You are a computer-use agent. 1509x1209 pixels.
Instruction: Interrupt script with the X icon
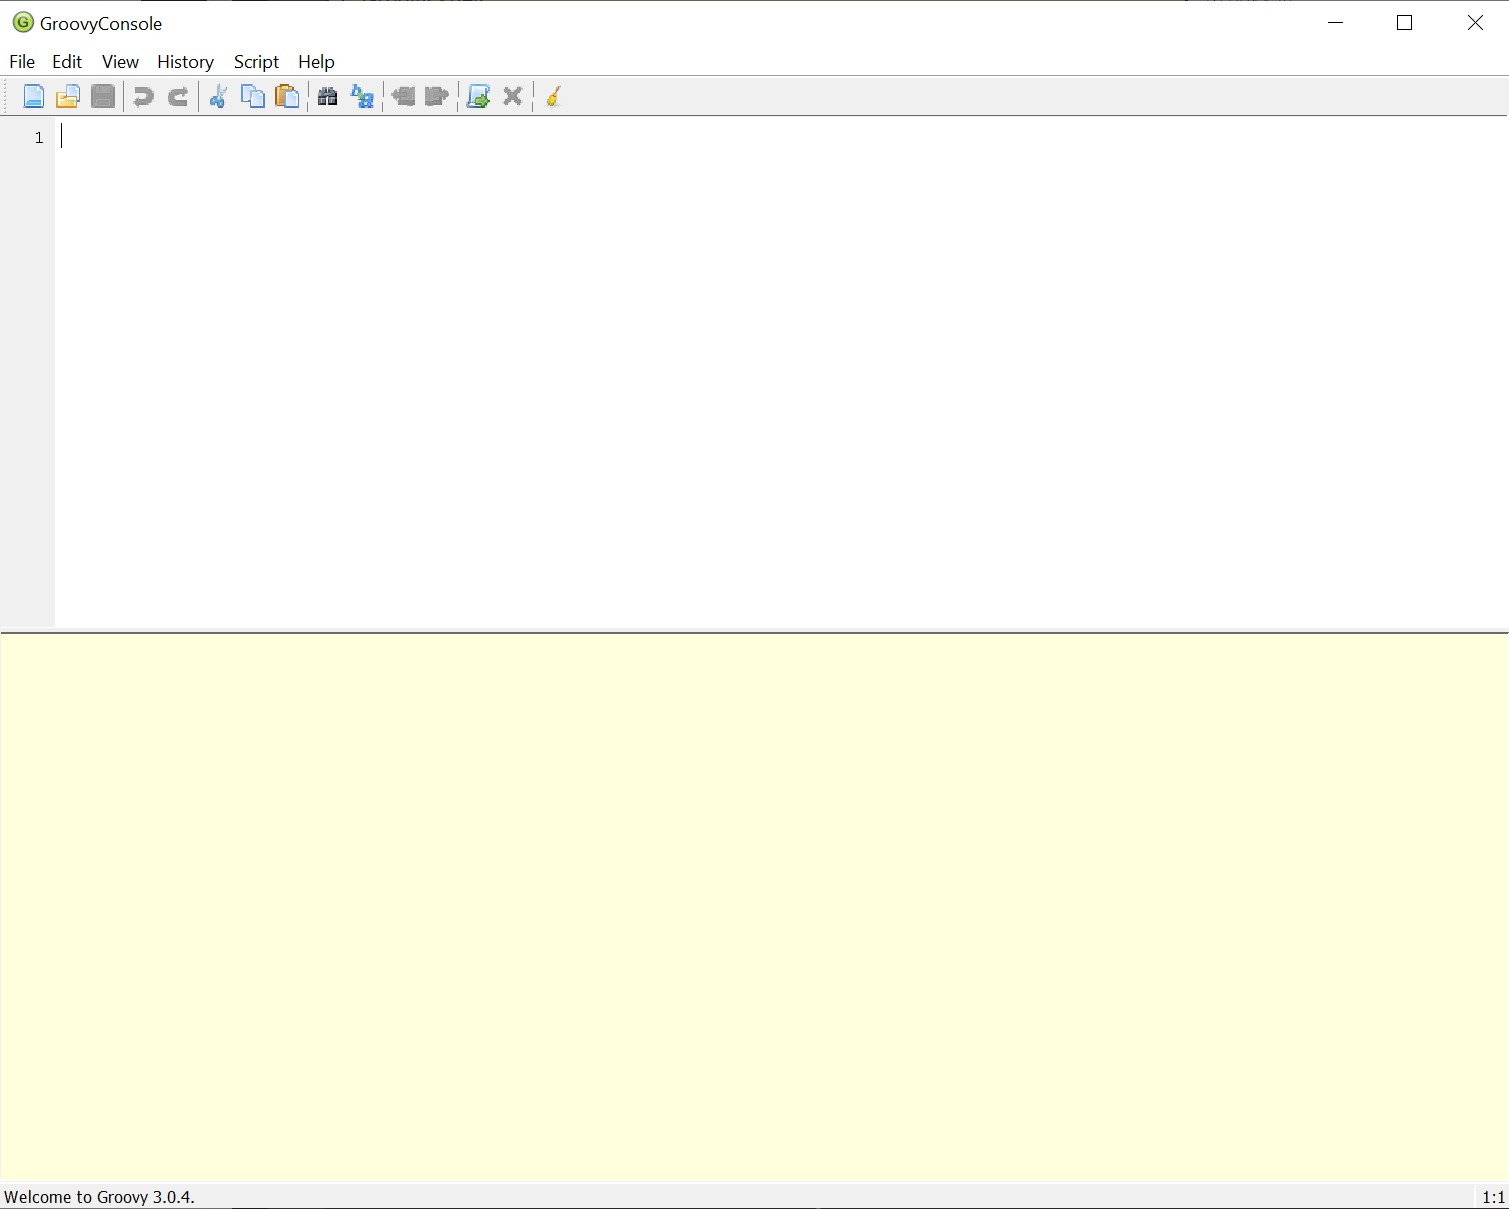pyautogui.click(x=513, y=97)
